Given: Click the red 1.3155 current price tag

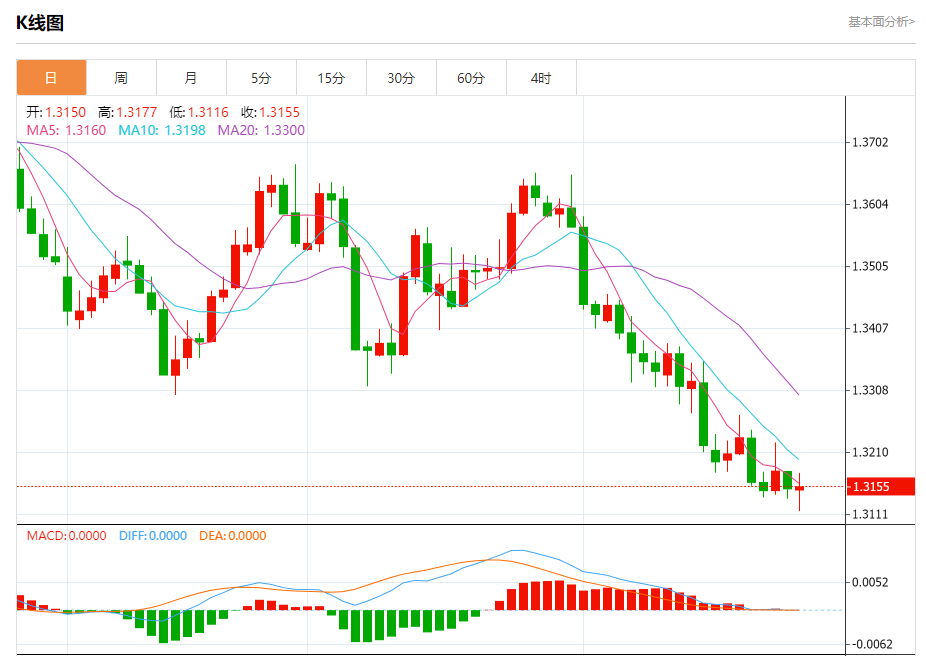Looking at the screenshot, I should (x=881, y=487).
